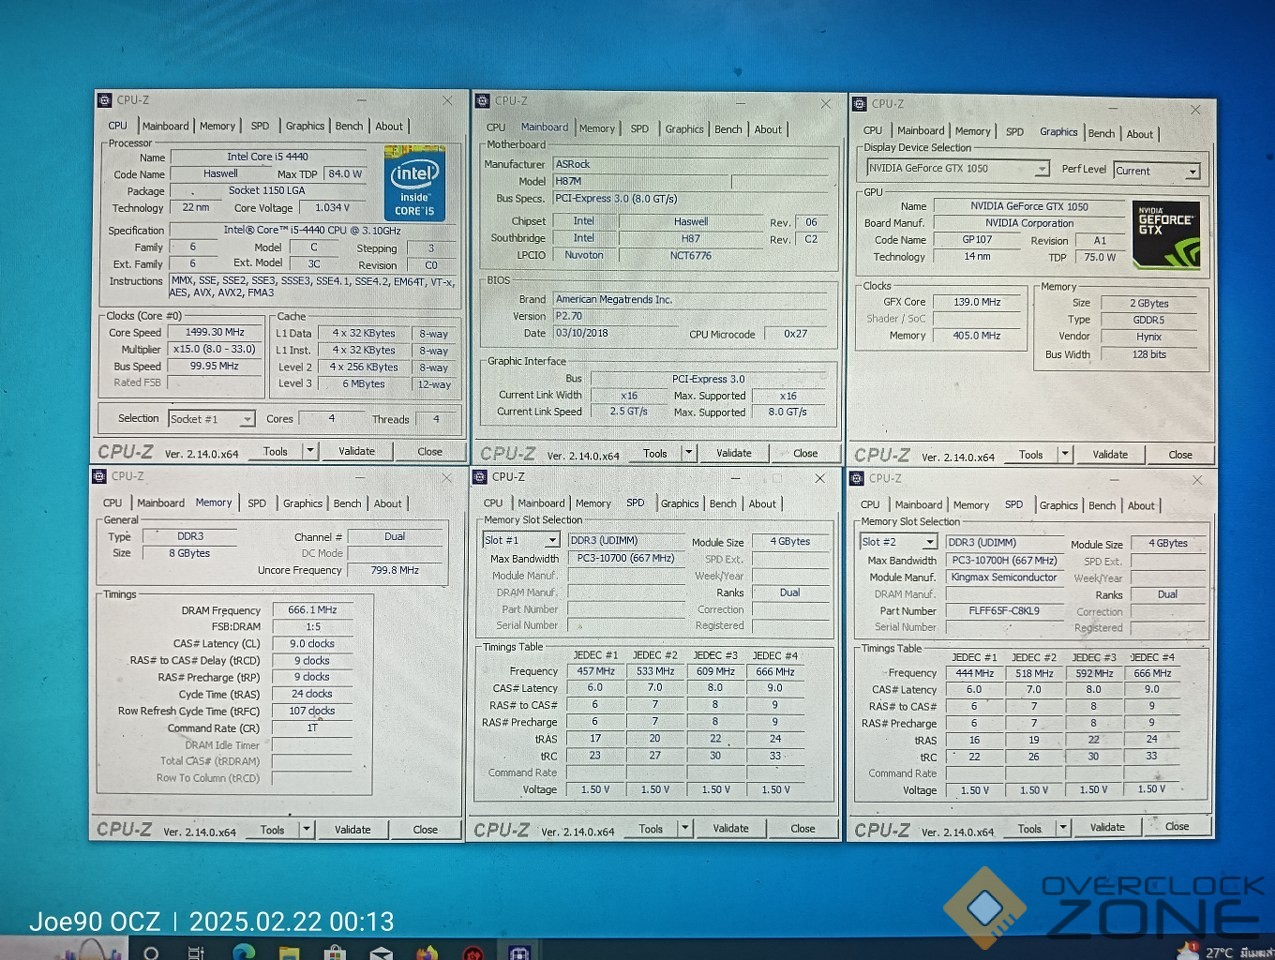This screenshot has width=1275, height=960.
Task: Open the NVIDIA GeForce GTX 1050 device dropdown
Action: tap(958, 168)
